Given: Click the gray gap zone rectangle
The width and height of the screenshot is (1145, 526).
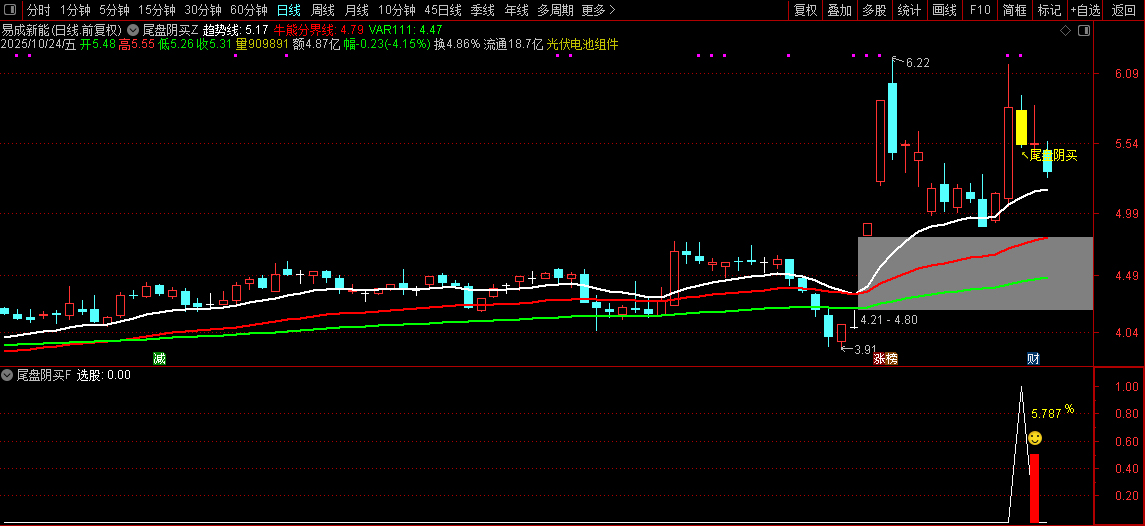Looking at the screenshot, I should [x=975, y=273].
